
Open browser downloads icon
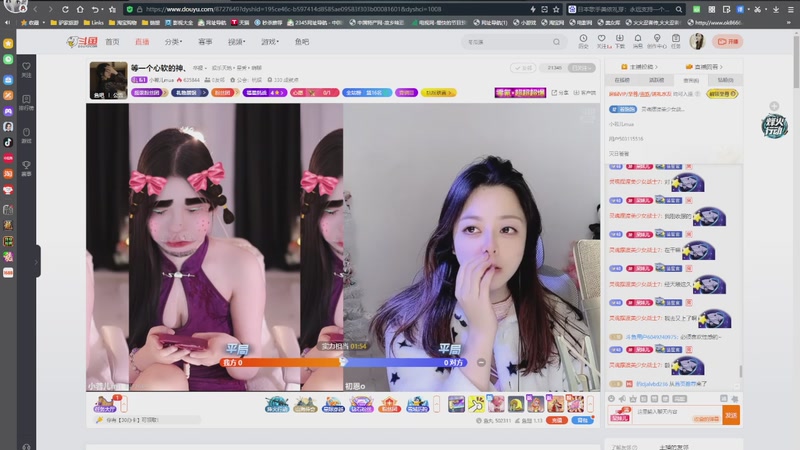click(776, 9)
